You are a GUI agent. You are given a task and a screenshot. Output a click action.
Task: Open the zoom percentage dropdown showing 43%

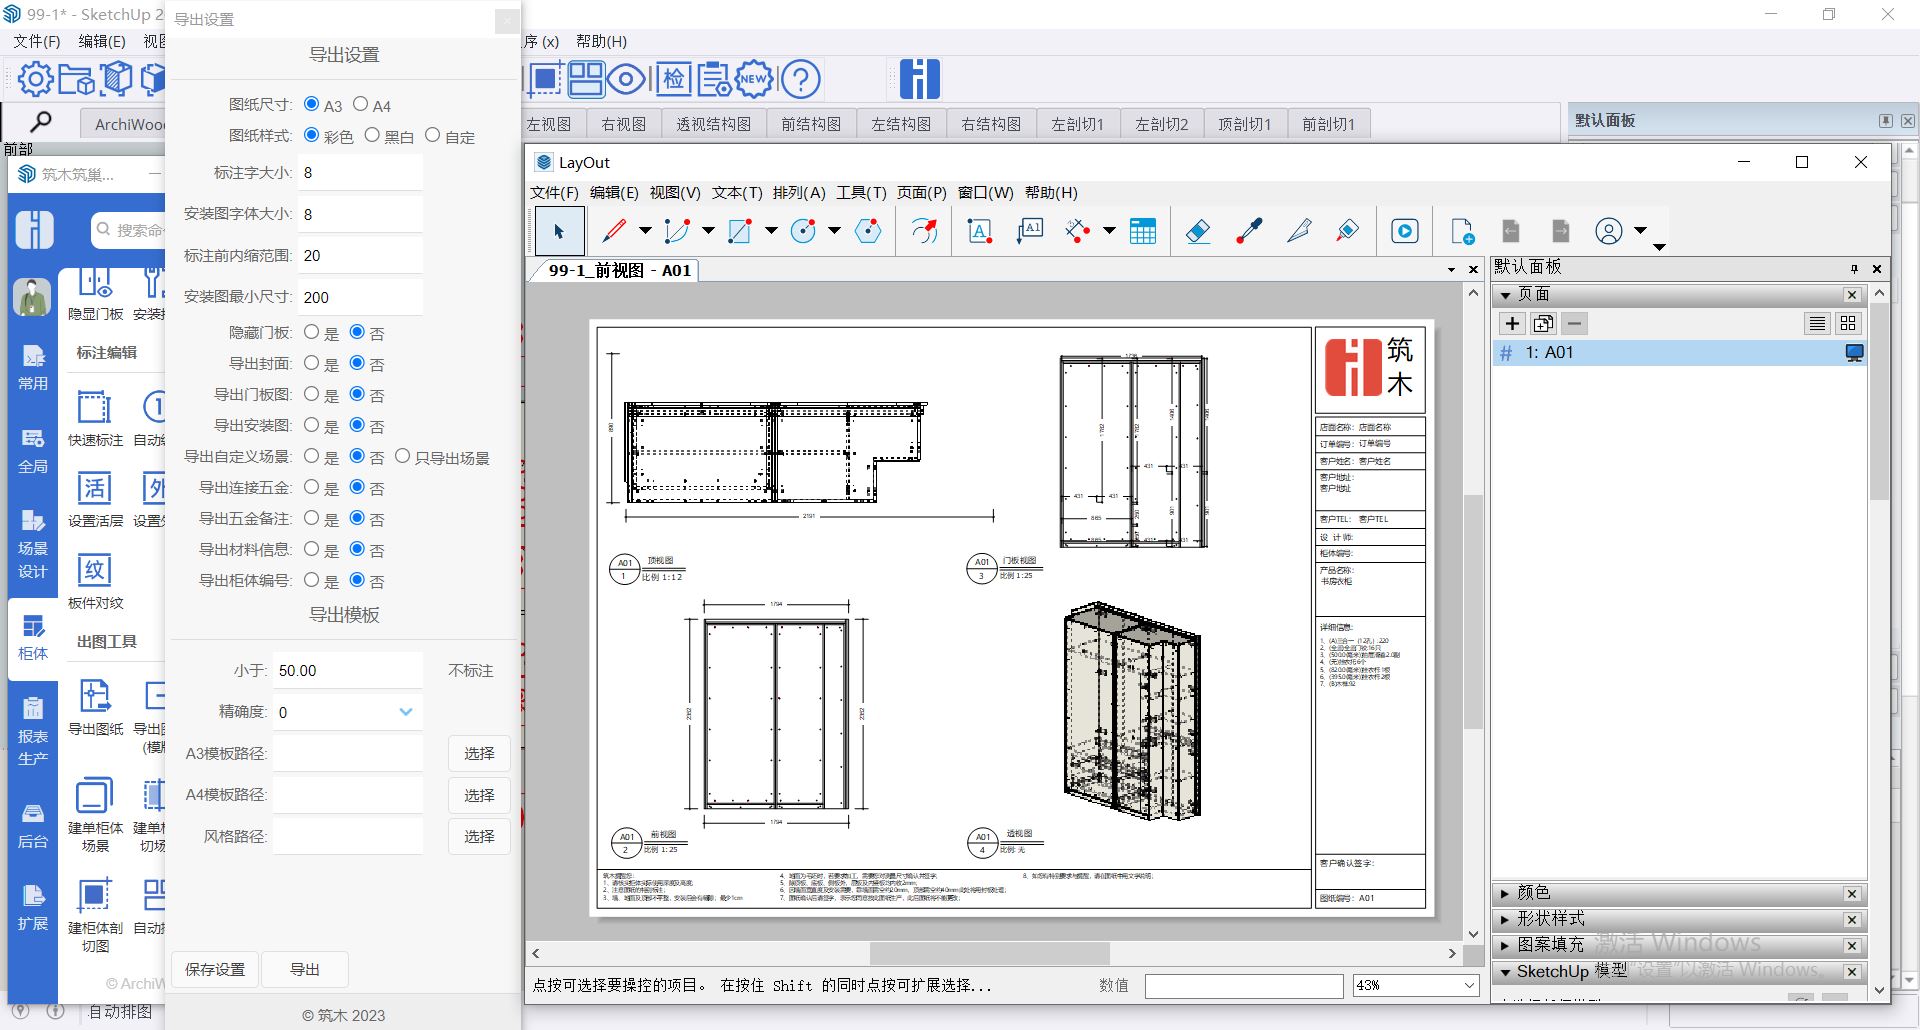[1469, 985]
